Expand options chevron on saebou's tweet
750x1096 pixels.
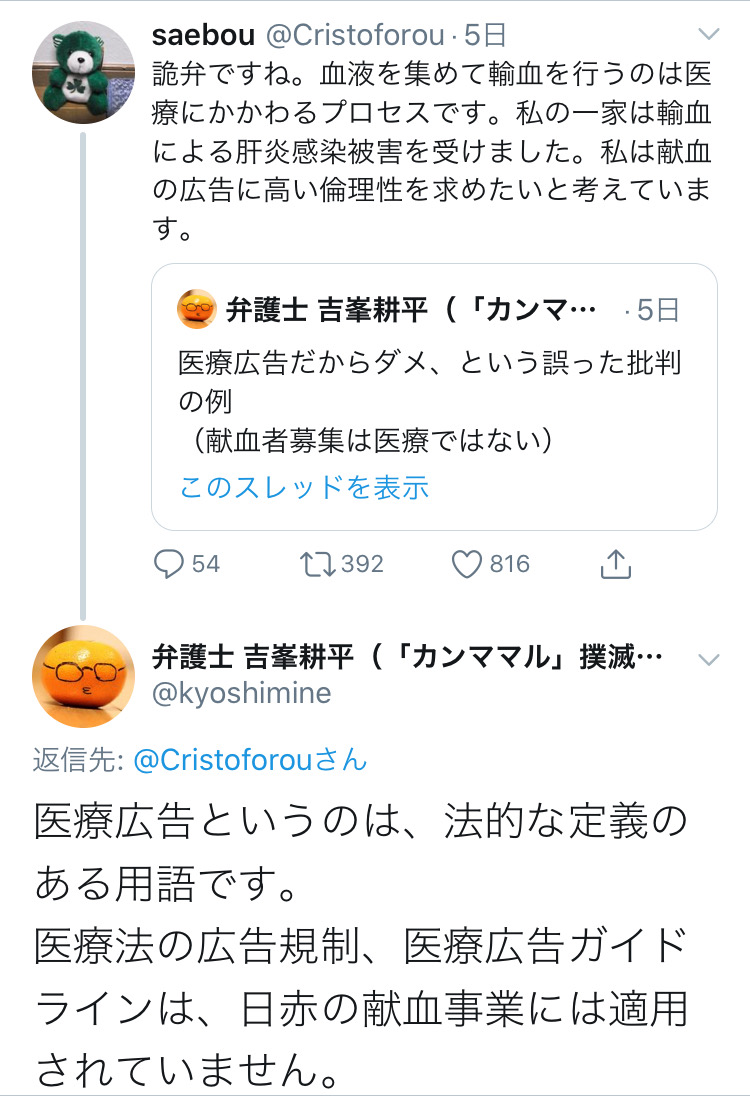pyautogui.click(x=708, y=35)
